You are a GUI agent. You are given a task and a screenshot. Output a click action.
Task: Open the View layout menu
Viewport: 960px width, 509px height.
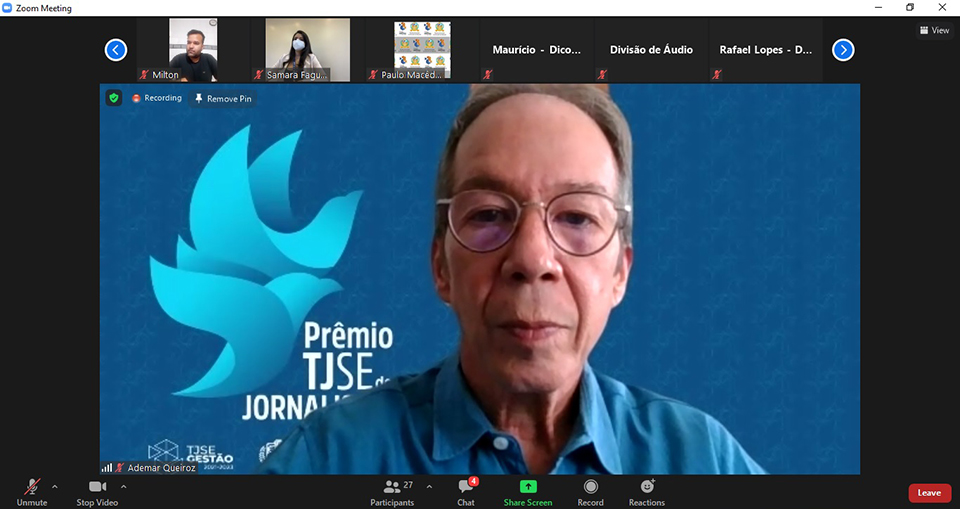coord(934,30)
